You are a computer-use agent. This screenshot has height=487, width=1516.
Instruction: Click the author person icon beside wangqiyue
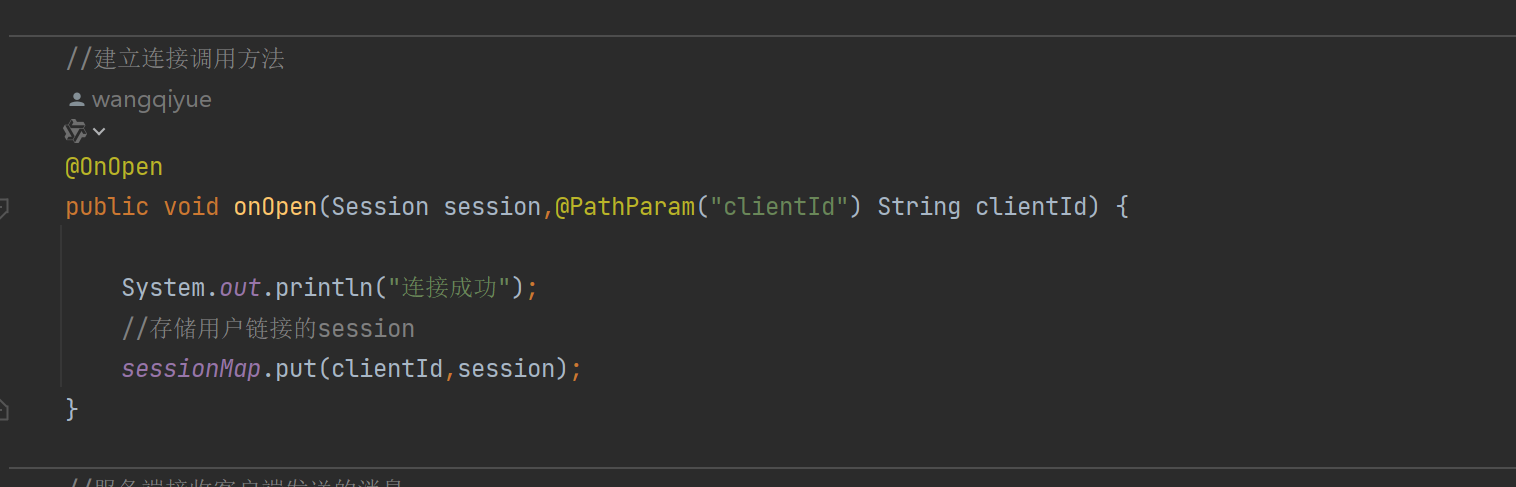pyautogui.click(x=76, y=100)
